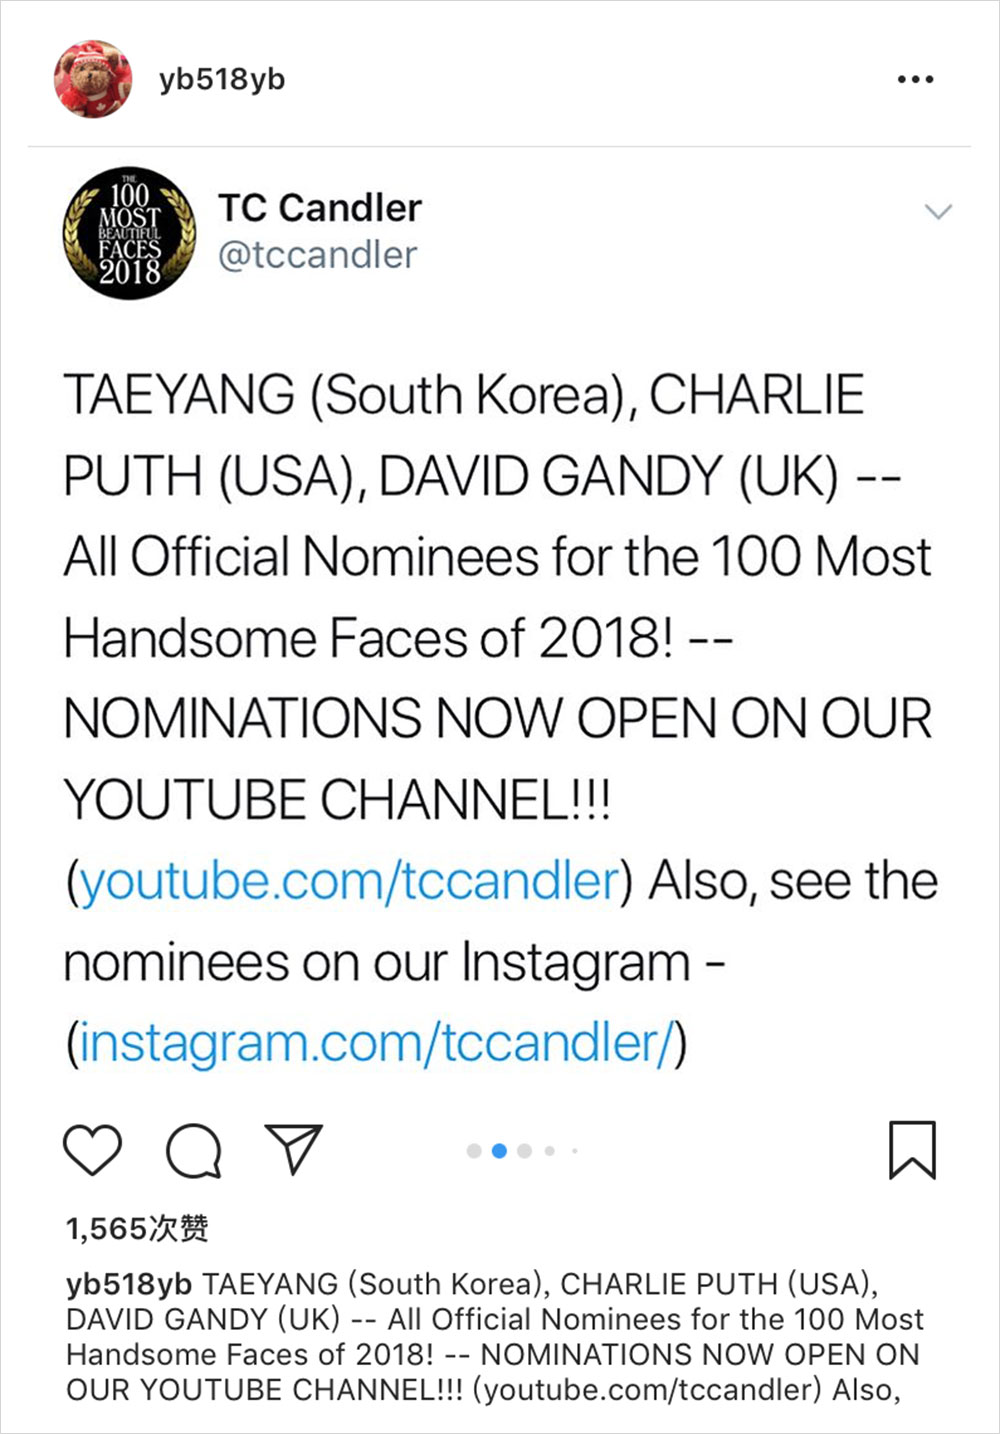Share post using the paper plane icon
1000x1434 pixels.
[293, 1148]
